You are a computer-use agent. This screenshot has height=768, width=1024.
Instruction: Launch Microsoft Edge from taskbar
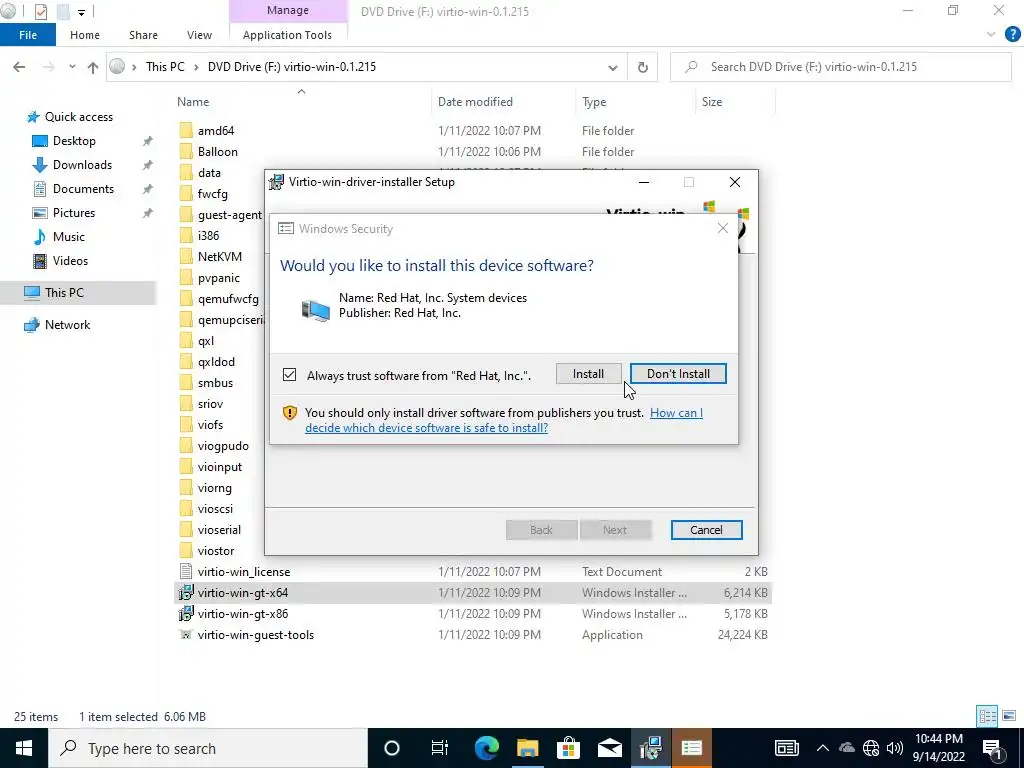tap(487, 748)
